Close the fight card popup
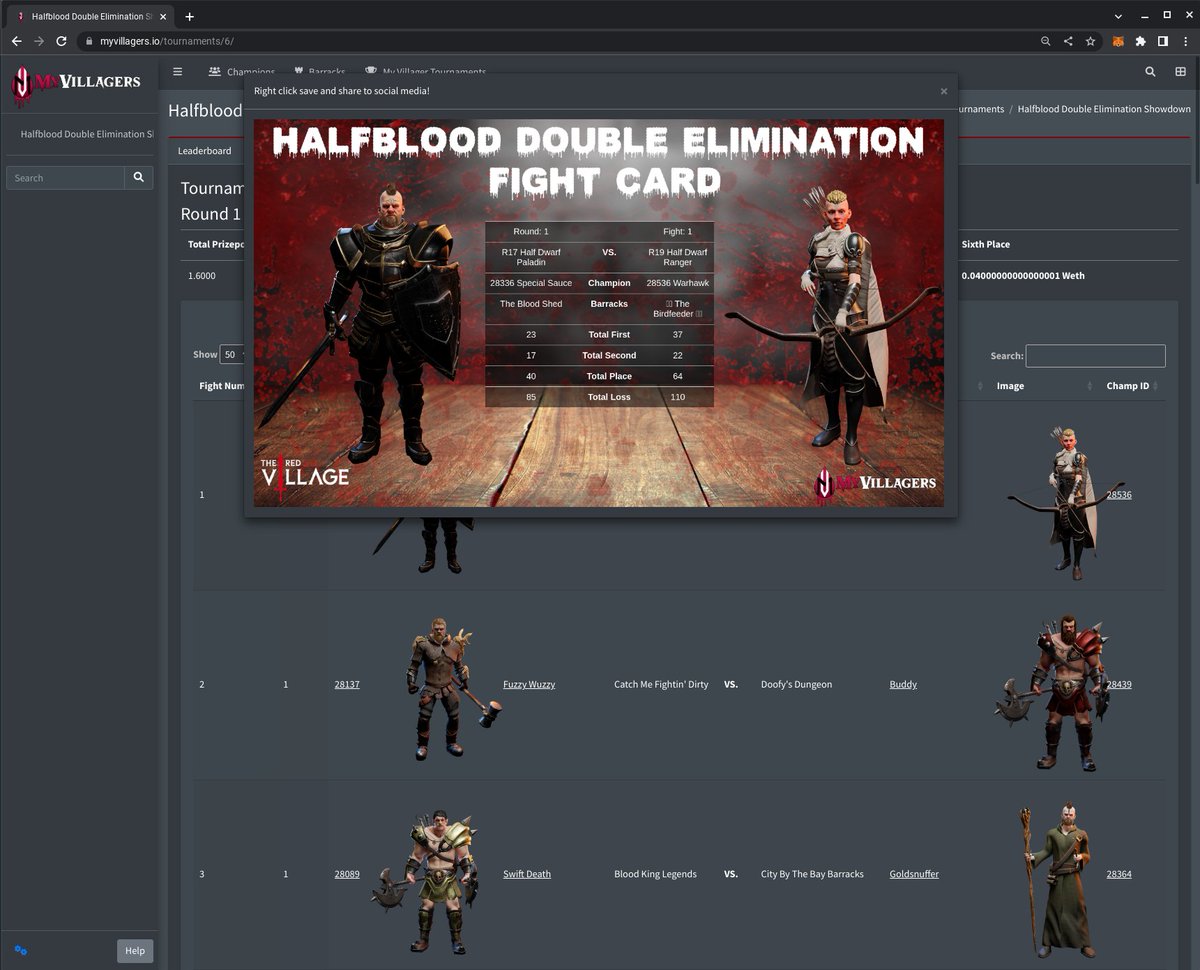This screenshot has height=970, width=1200. [943, 91]
